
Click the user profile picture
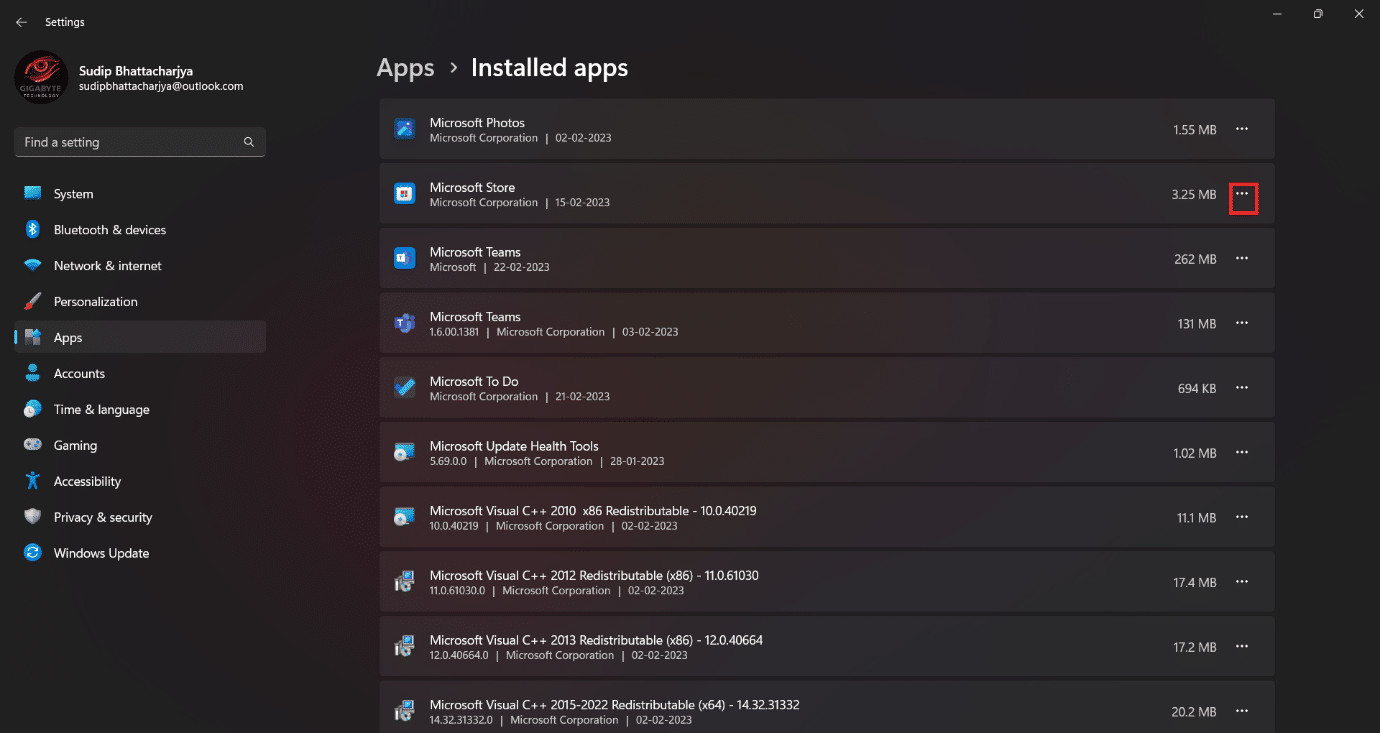42,77
